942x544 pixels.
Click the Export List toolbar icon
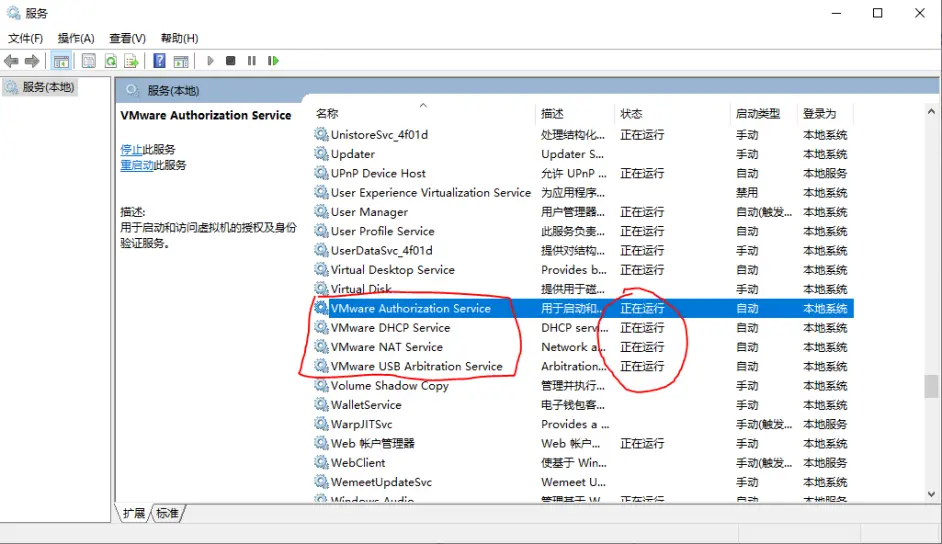click(131, 61)
